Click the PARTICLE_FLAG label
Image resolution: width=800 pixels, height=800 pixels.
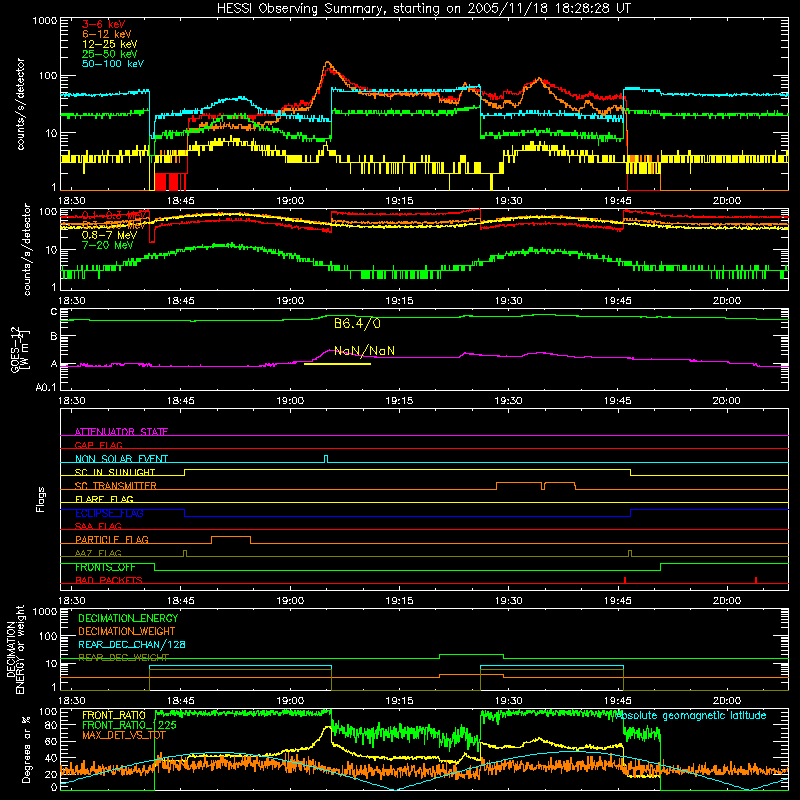pyautogui.click(x=112, y=539)
